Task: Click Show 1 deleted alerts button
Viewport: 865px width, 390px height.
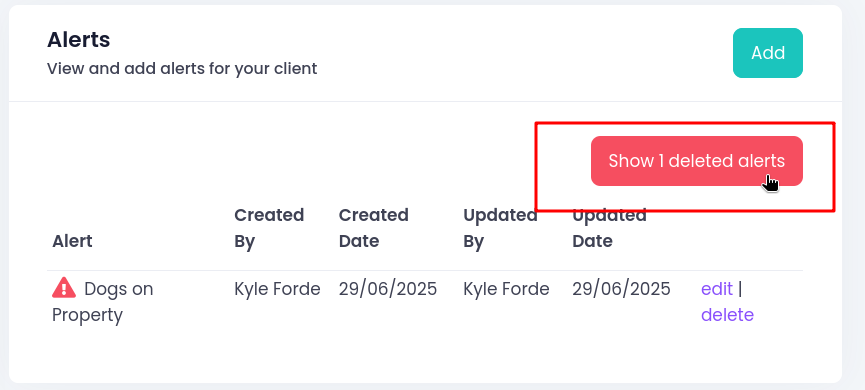Action: [x=697, y=161]
